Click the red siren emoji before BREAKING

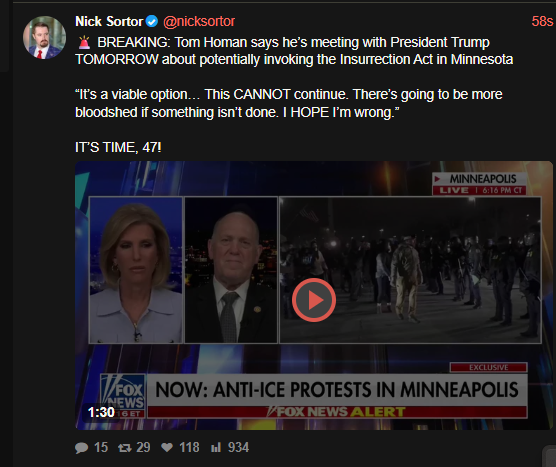(x=84, y=43)
